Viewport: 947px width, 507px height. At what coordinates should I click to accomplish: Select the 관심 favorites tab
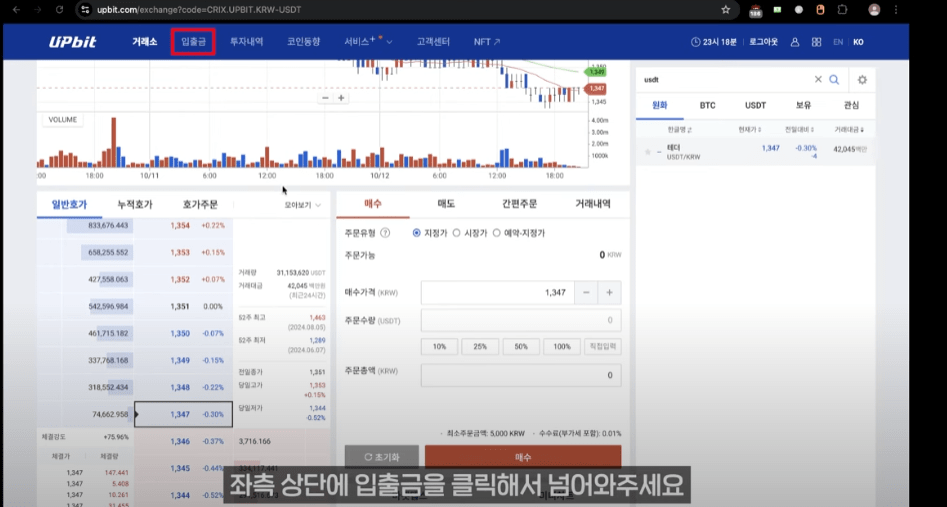tap(851, 105)
